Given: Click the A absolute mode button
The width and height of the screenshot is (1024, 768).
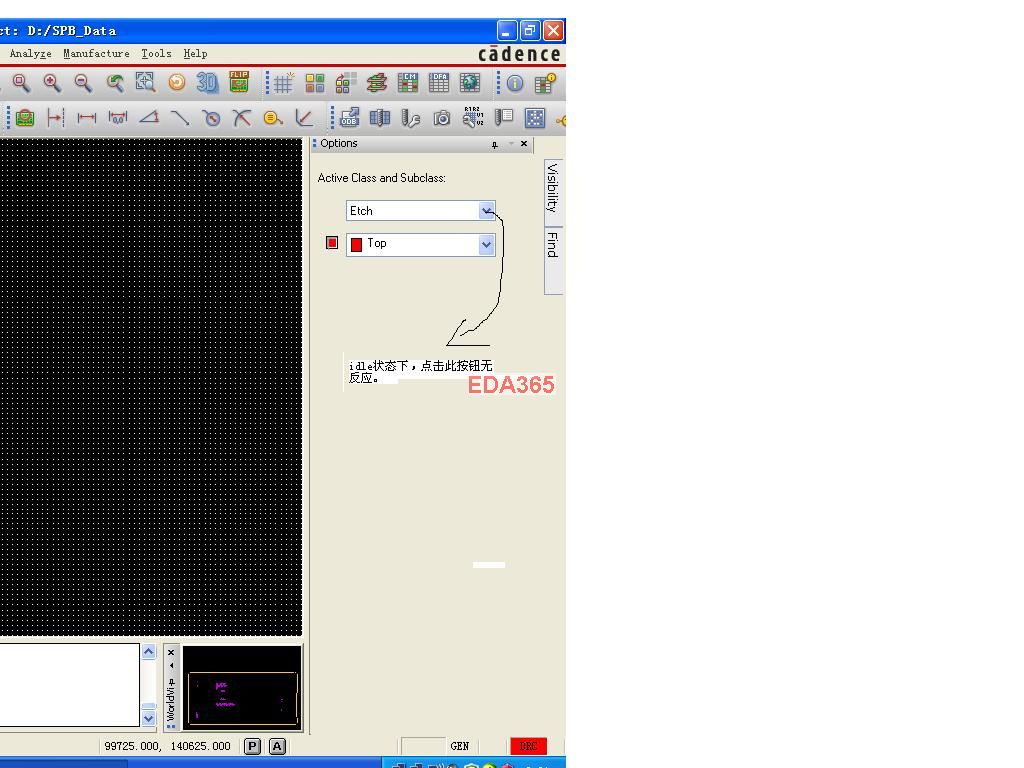Looking at the screenshot, I should point(278,746).
